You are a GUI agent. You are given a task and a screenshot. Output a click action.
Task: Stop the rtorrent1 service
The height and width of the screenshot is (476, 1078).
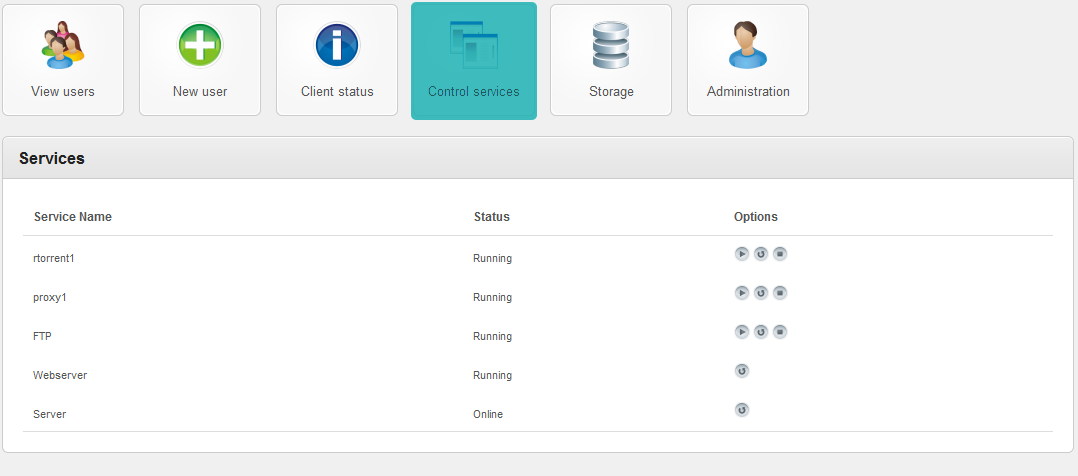click(x=780, y=254)
